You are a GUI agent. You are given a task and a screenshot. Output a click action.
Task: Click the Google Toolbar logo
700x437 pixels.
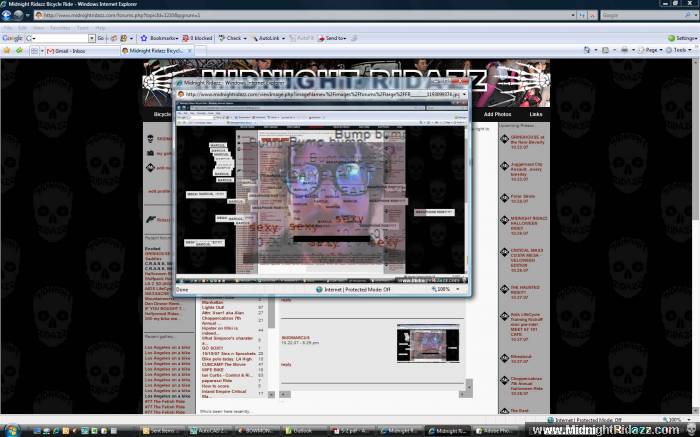tap(12, 38)
